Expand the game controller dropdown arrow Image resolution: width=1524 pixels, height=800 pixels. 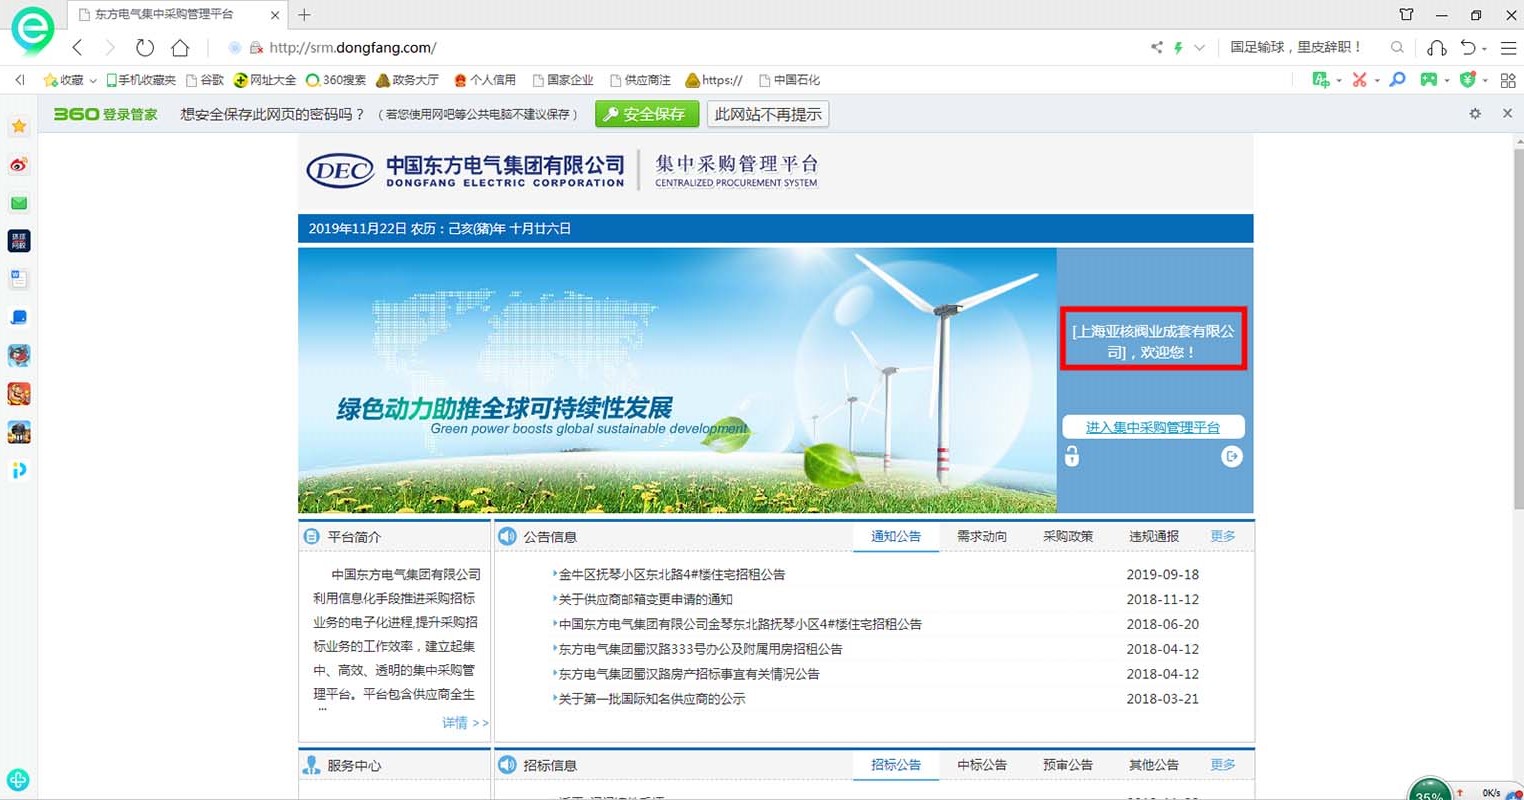(1446, 80)
